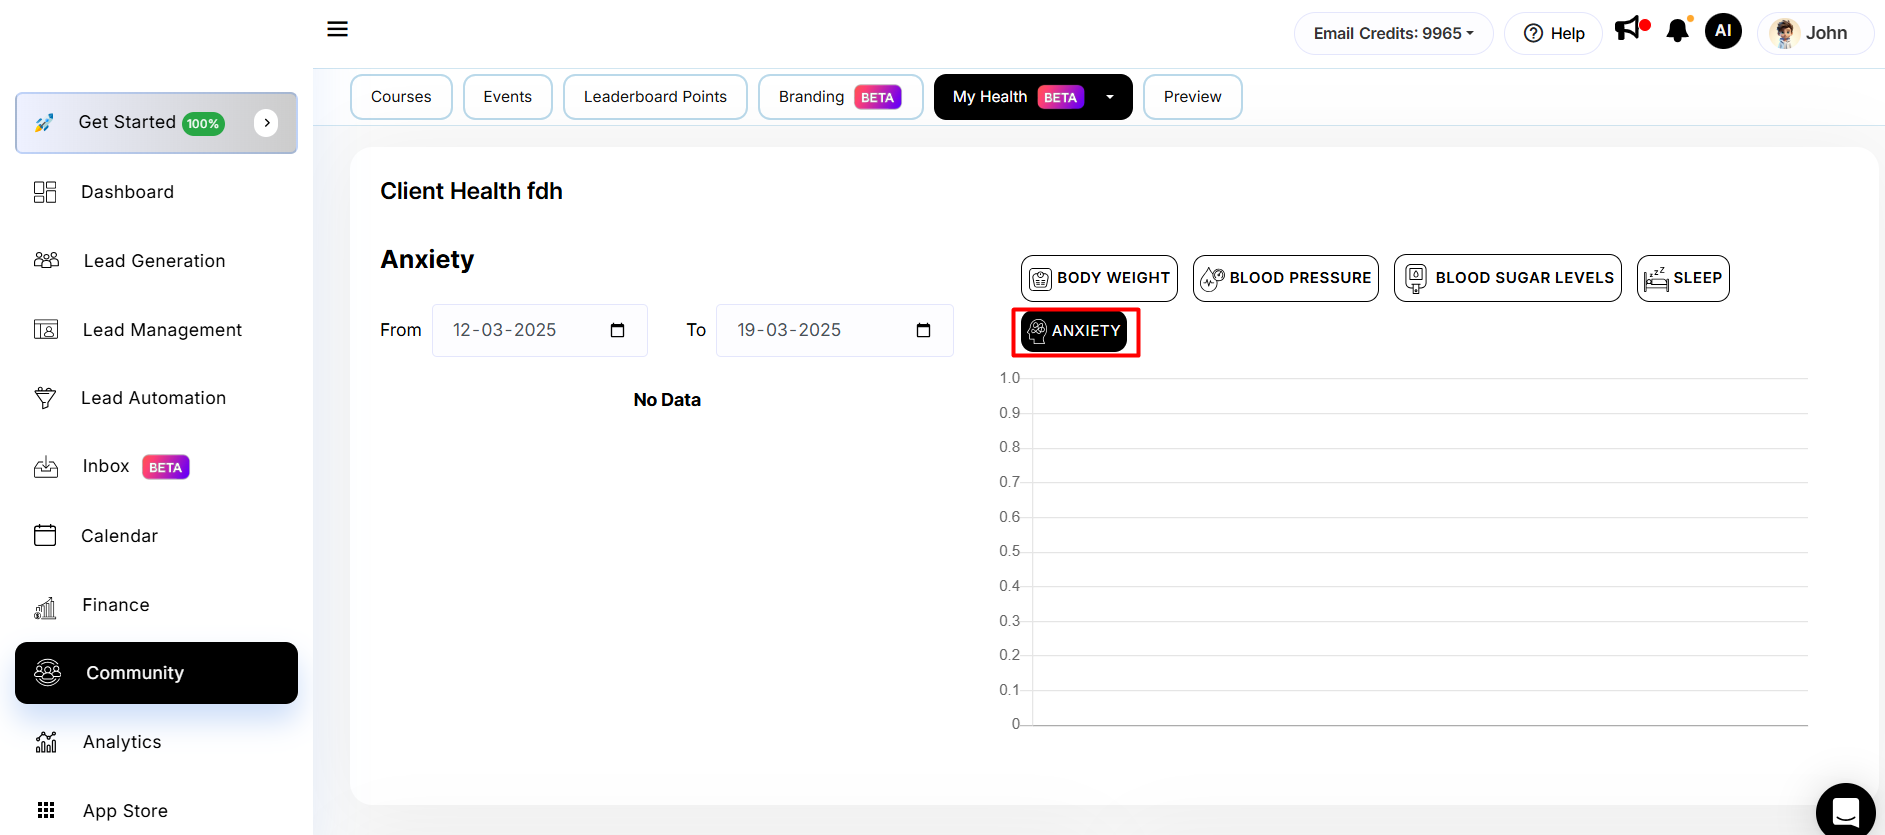Viewport: 1885px width, 835px height.
Task: Click the Body Weight scale icon
Action: point(1040,279)
